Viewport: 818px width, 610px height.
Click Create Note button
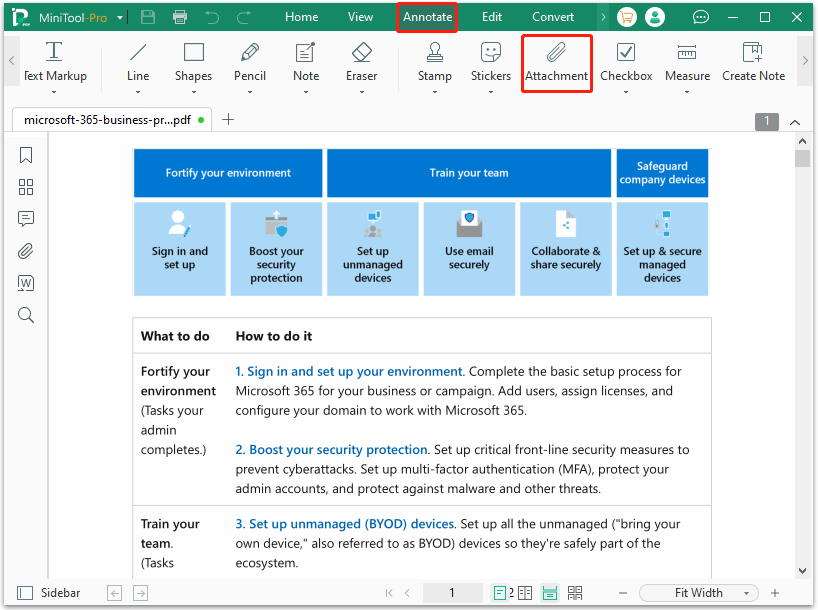(x=753, y=62)
